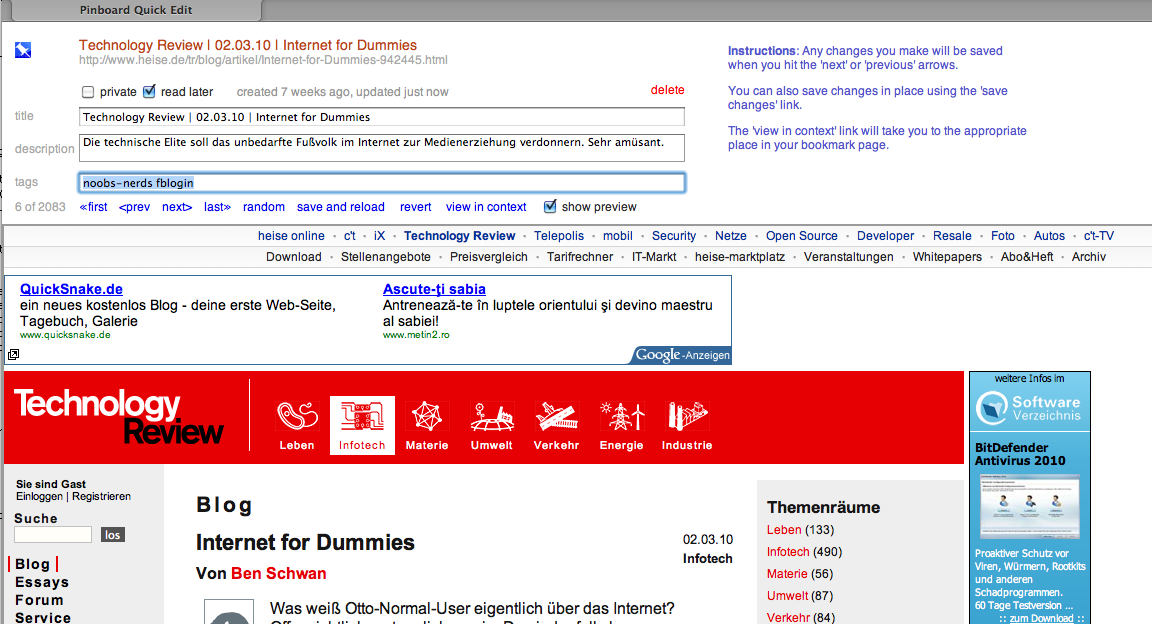Image resolution: width=1152 pixels, height=624 pixels.
Task: Open the Archiv nav link
Action: [1089, 257]
